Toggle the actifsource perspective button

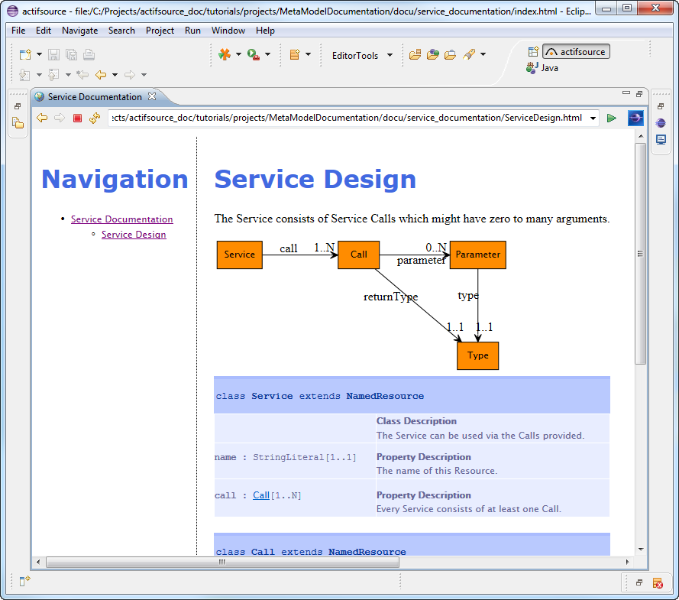(x=575, y=52)
